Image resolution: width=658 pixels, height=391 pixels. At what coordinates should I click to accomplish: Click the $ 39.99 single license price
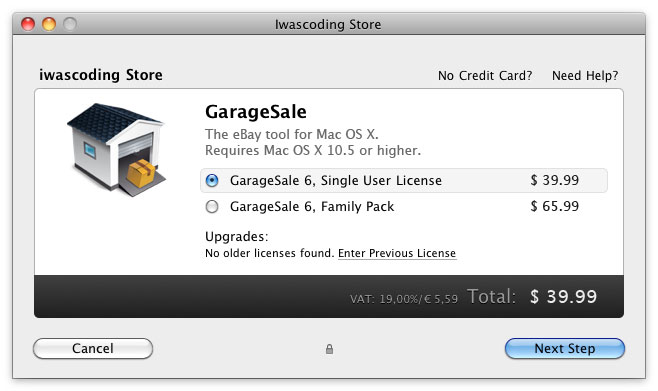pos(554,180)
